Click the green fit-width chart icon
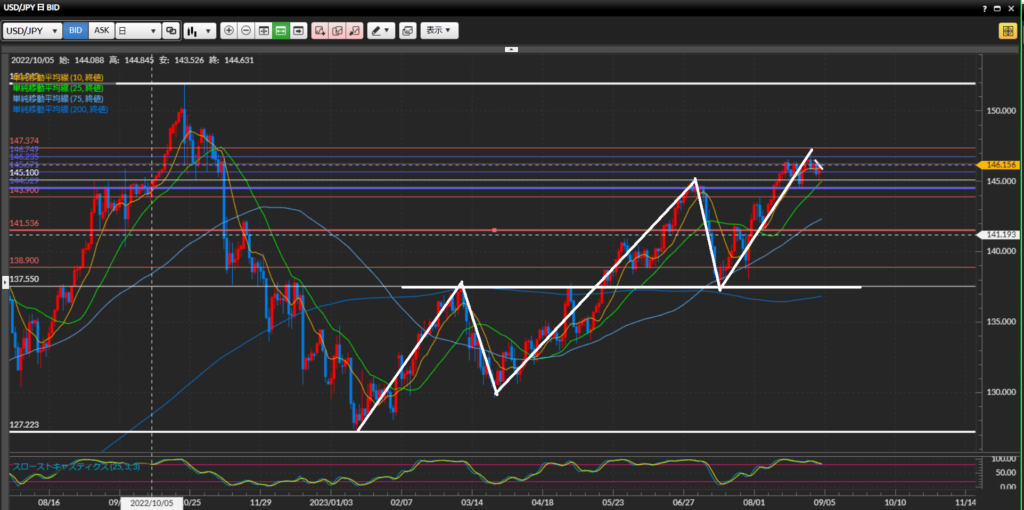The width and height of the screenshot is (1024, 510). point(281,31)
